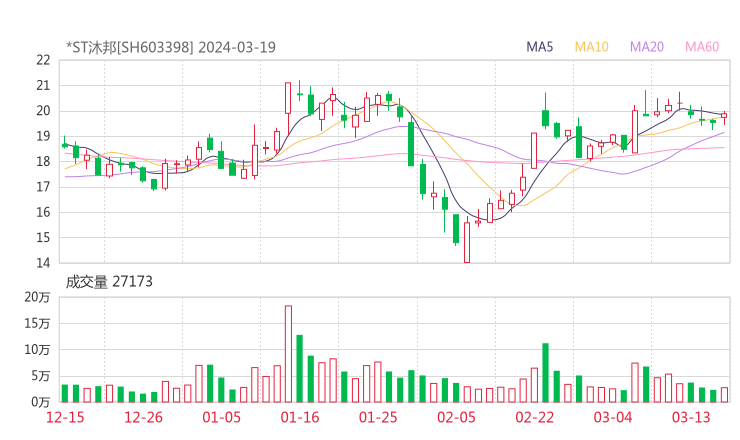Click the MA10 legend label

(591, 47)
